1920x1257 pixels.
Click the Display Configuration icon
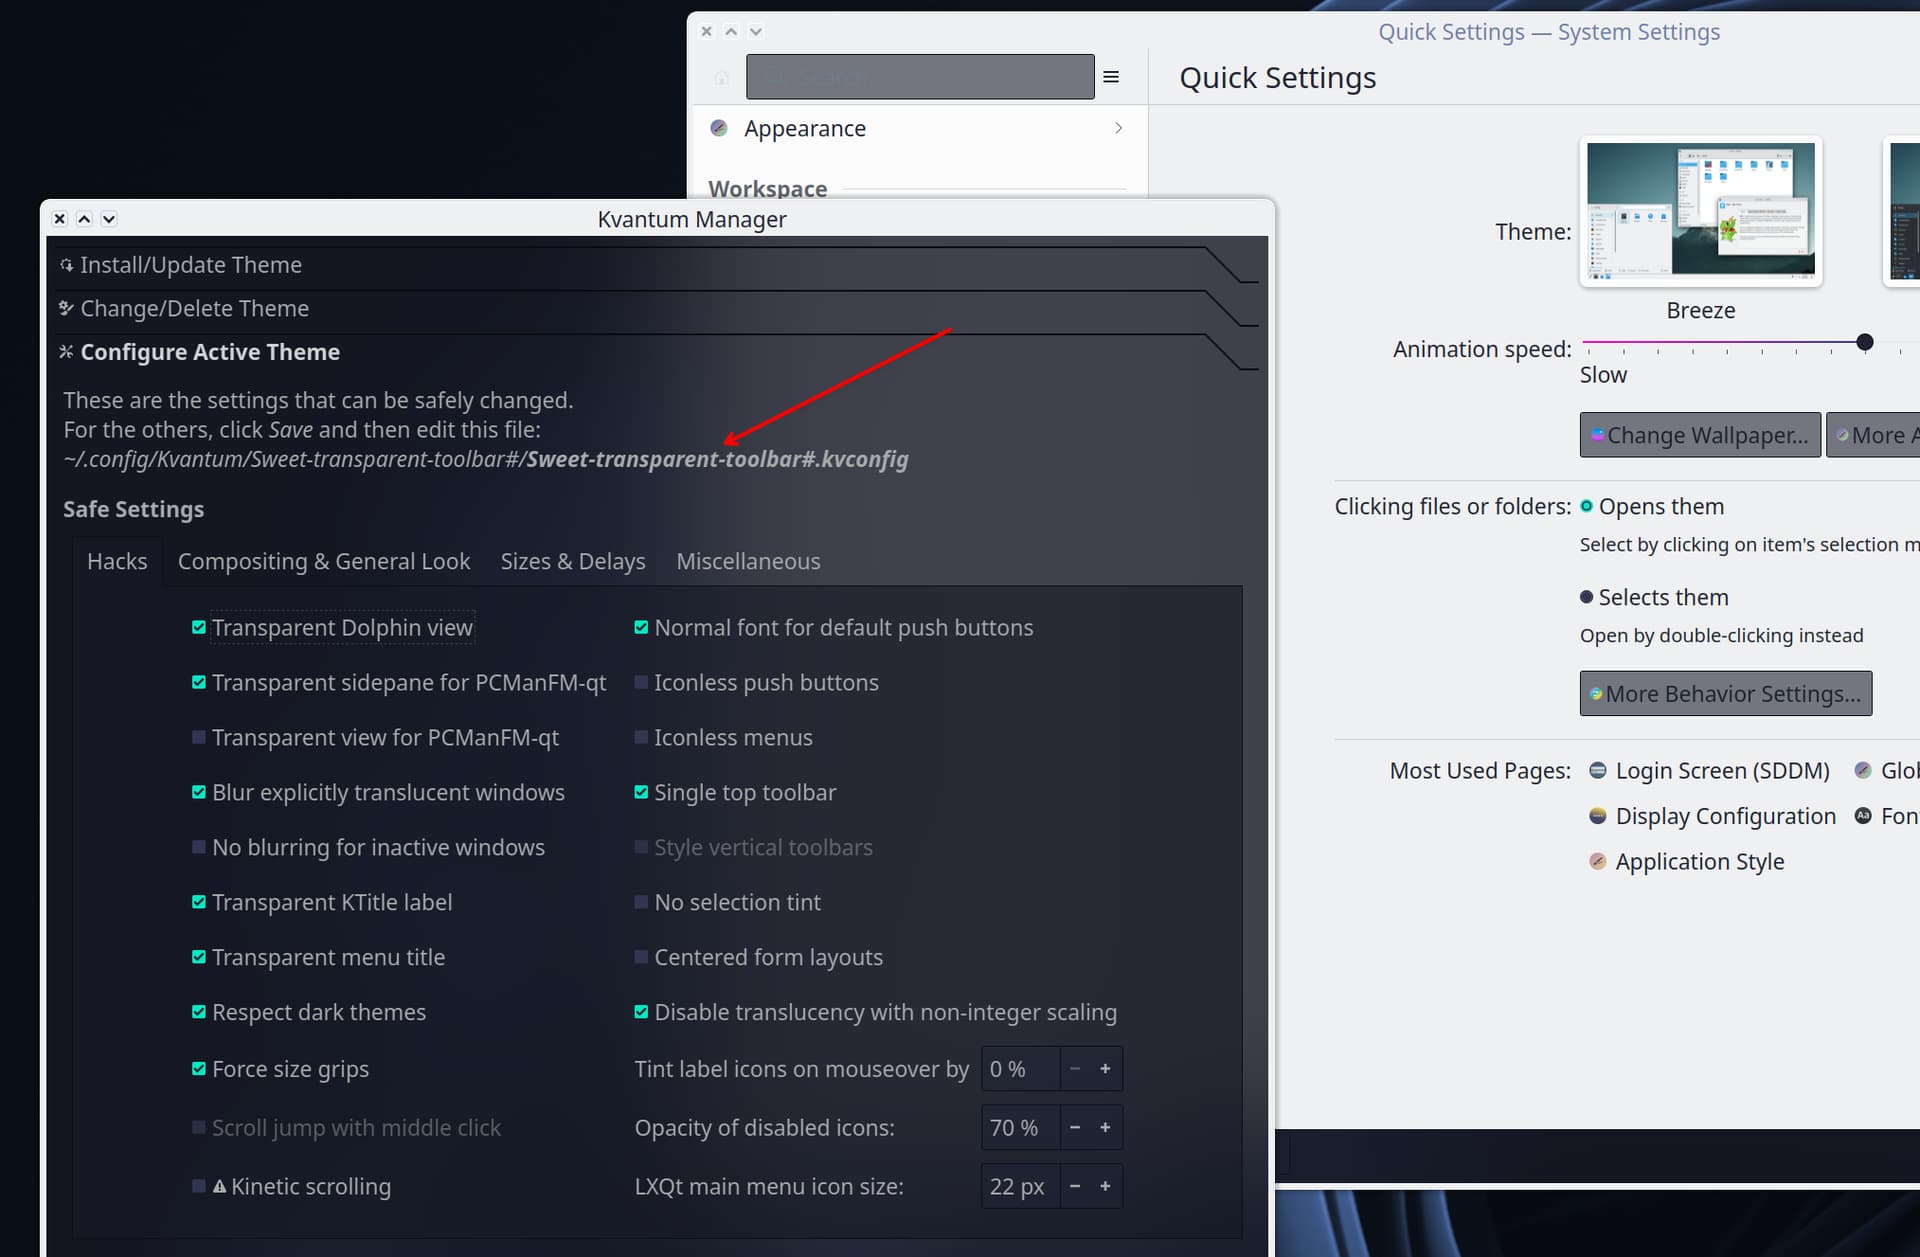(x=1598, y=816)
